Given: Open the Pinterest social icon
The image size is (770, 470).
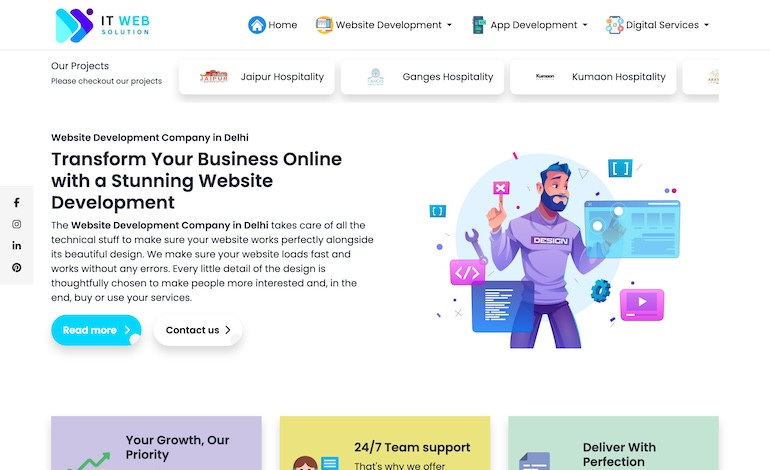Looking at the screenshot, I should [x=17, y=267].
